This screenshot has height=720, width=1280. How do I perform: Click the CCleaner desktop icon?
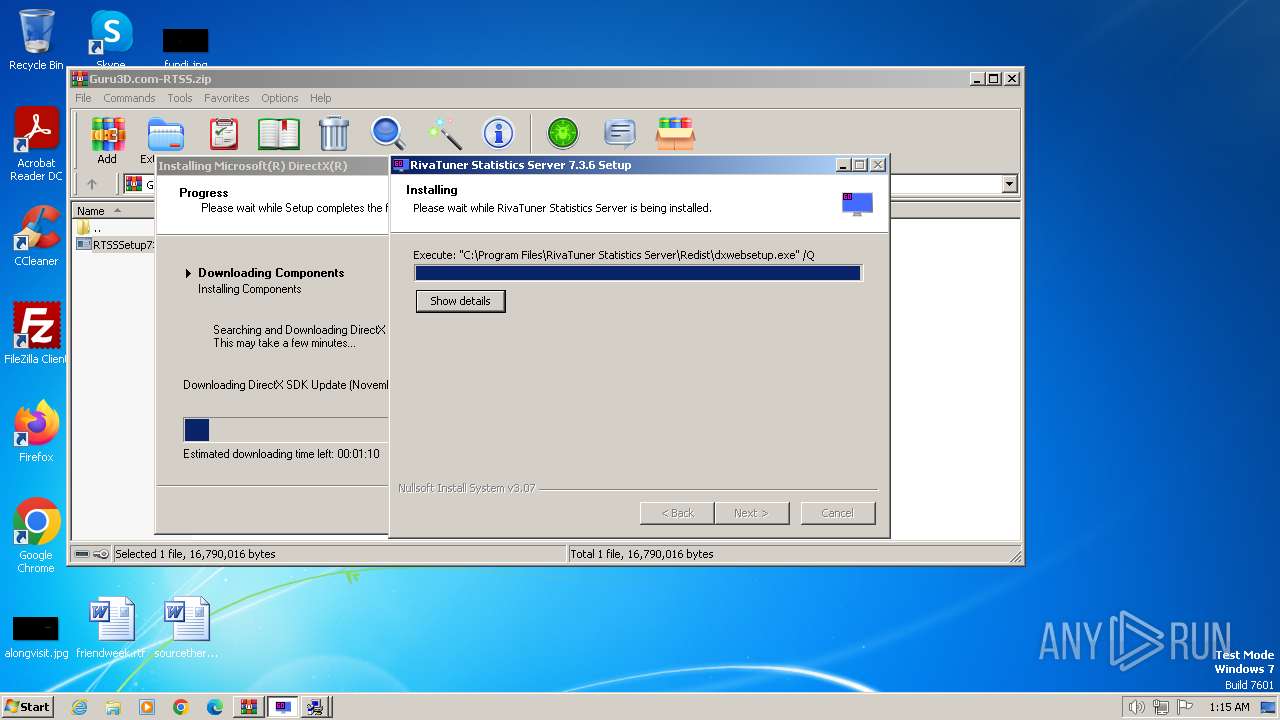pyautogui.click(x=36, y=236)
